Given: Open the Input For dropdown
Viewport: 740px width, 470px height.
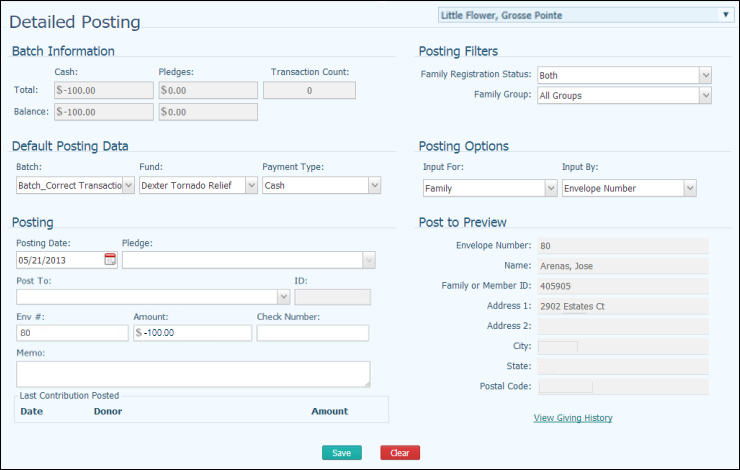Looking at the screenshot, I should click(x=550, y=188).
